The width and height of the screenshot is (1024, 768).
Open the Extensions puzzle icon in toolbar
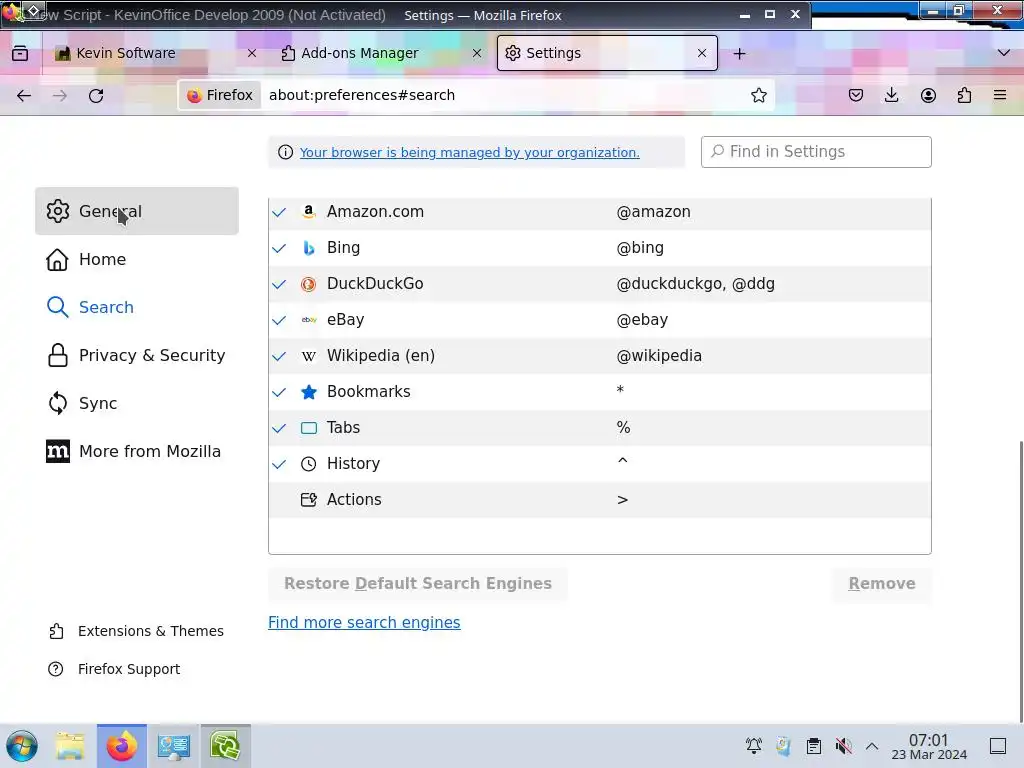964,95
